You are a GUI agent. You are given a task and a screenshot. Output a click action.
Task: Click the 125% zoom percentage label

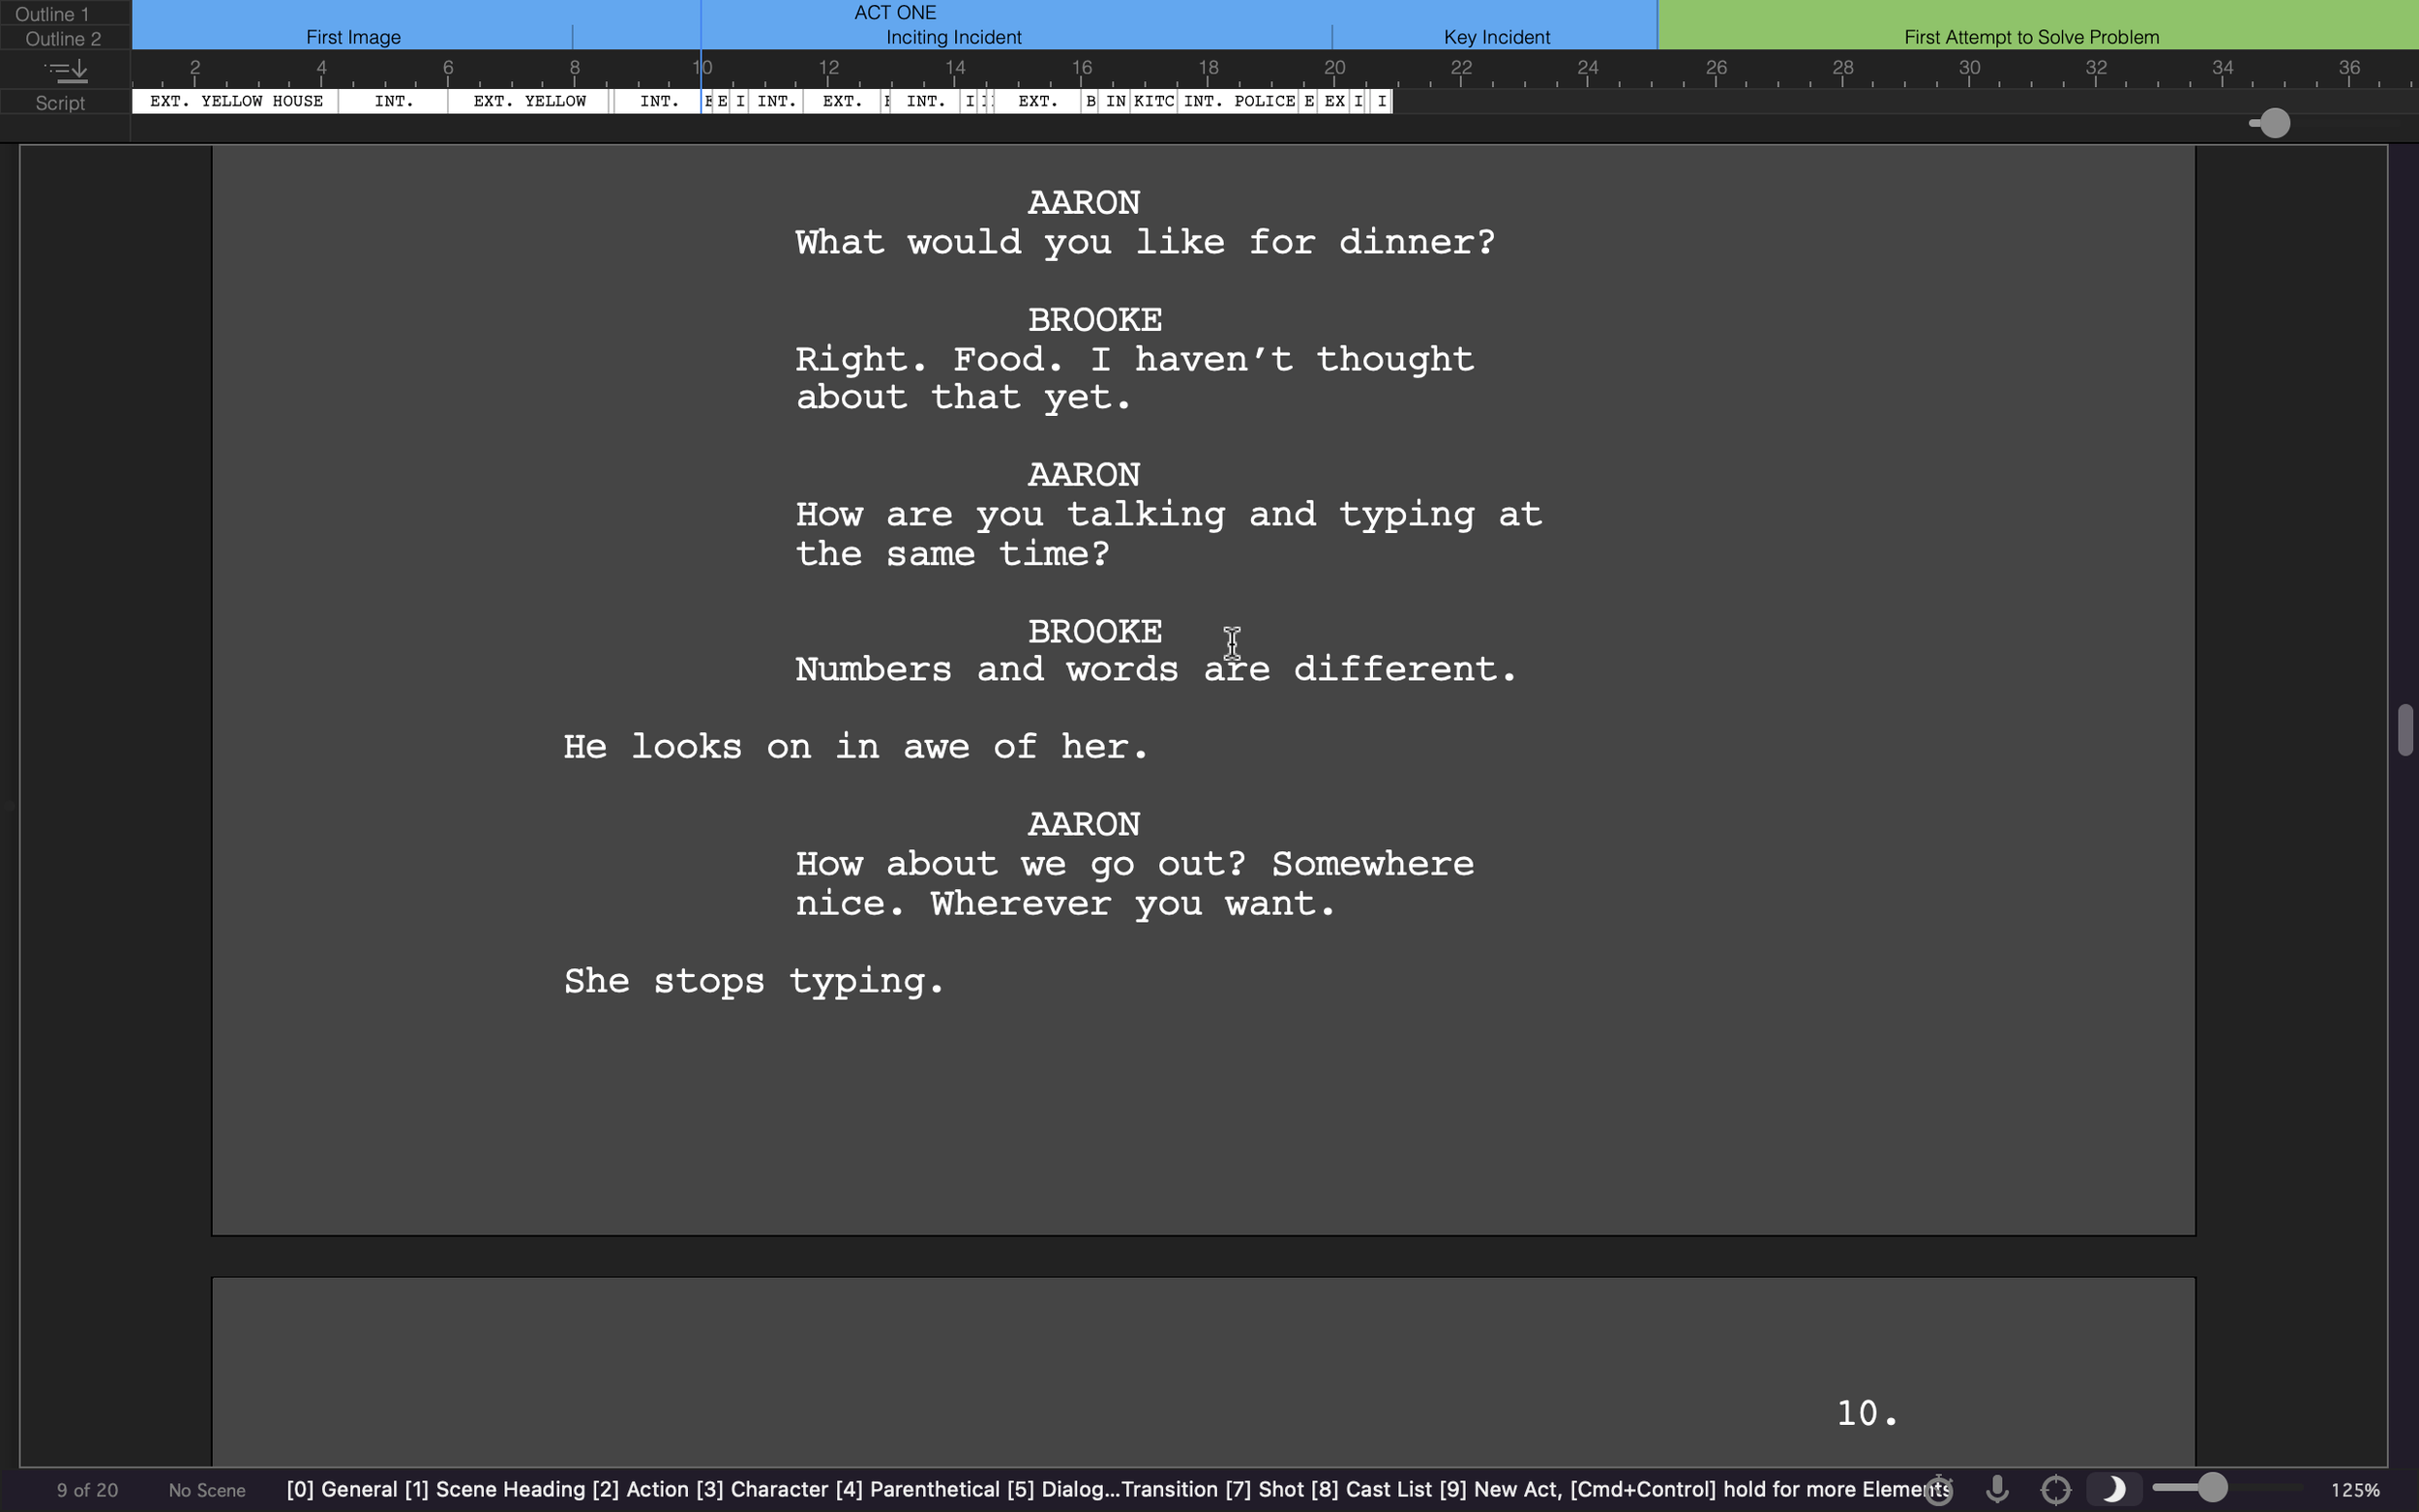2354,1490
